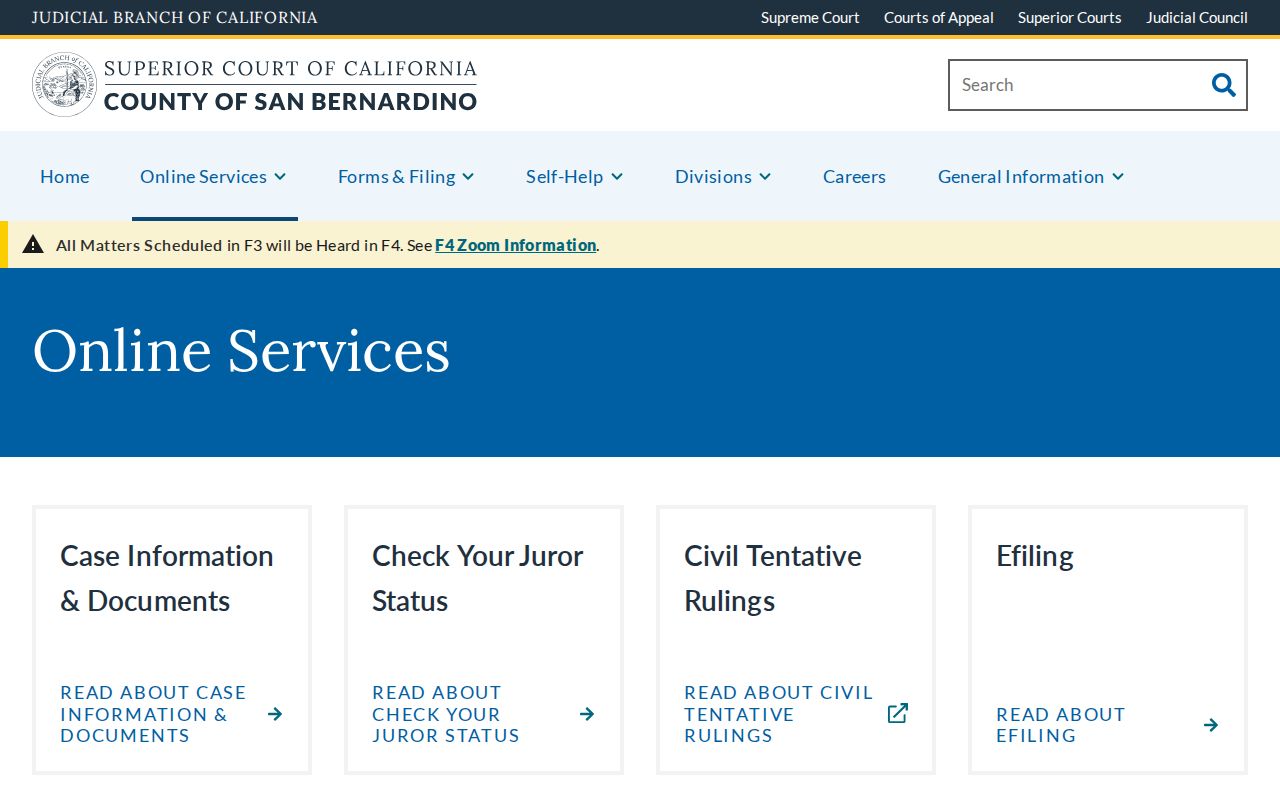The image size is (1280, 800).
Task: Click the warning triangle alert icon
Action: pyautogui.click(x=33, y=244)
